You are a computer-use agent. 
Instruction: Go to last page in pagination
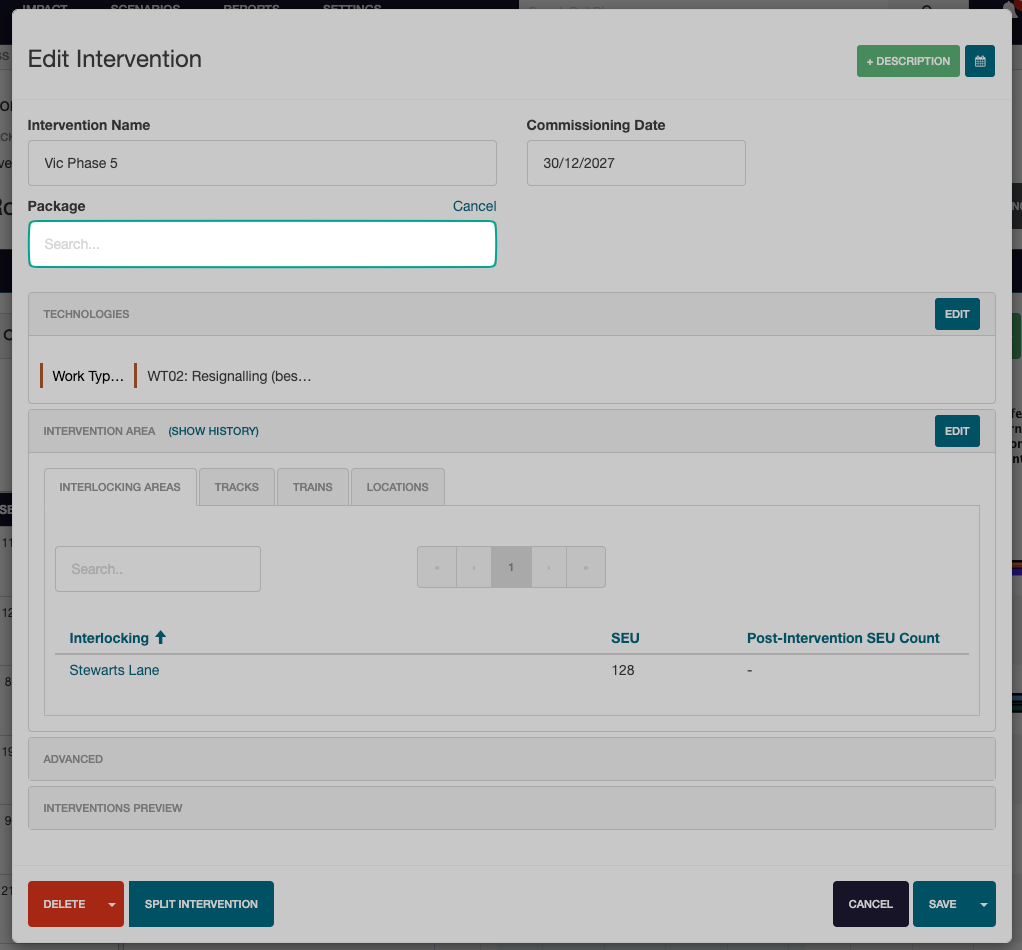586,567
